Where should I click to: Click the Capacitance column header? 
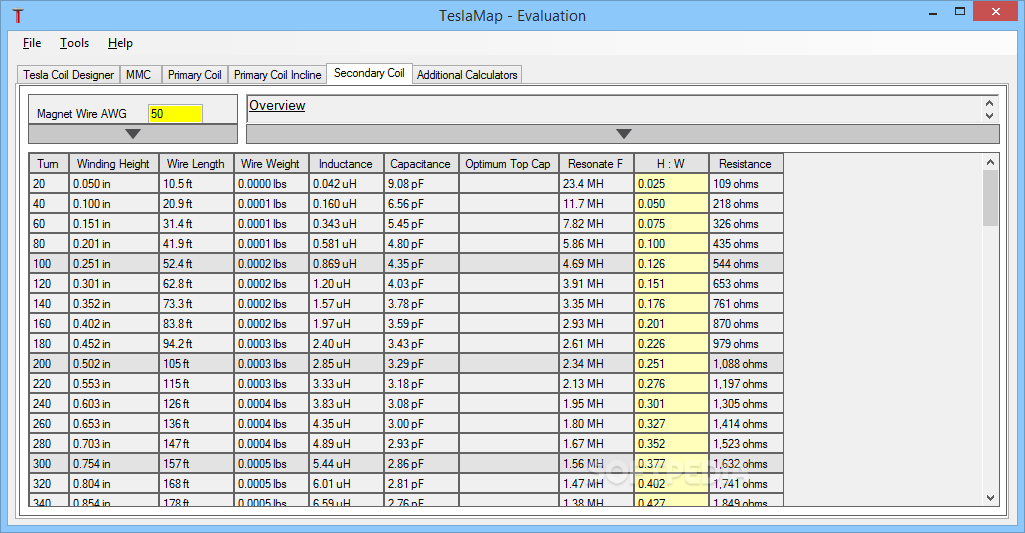(x=421, y=163)
